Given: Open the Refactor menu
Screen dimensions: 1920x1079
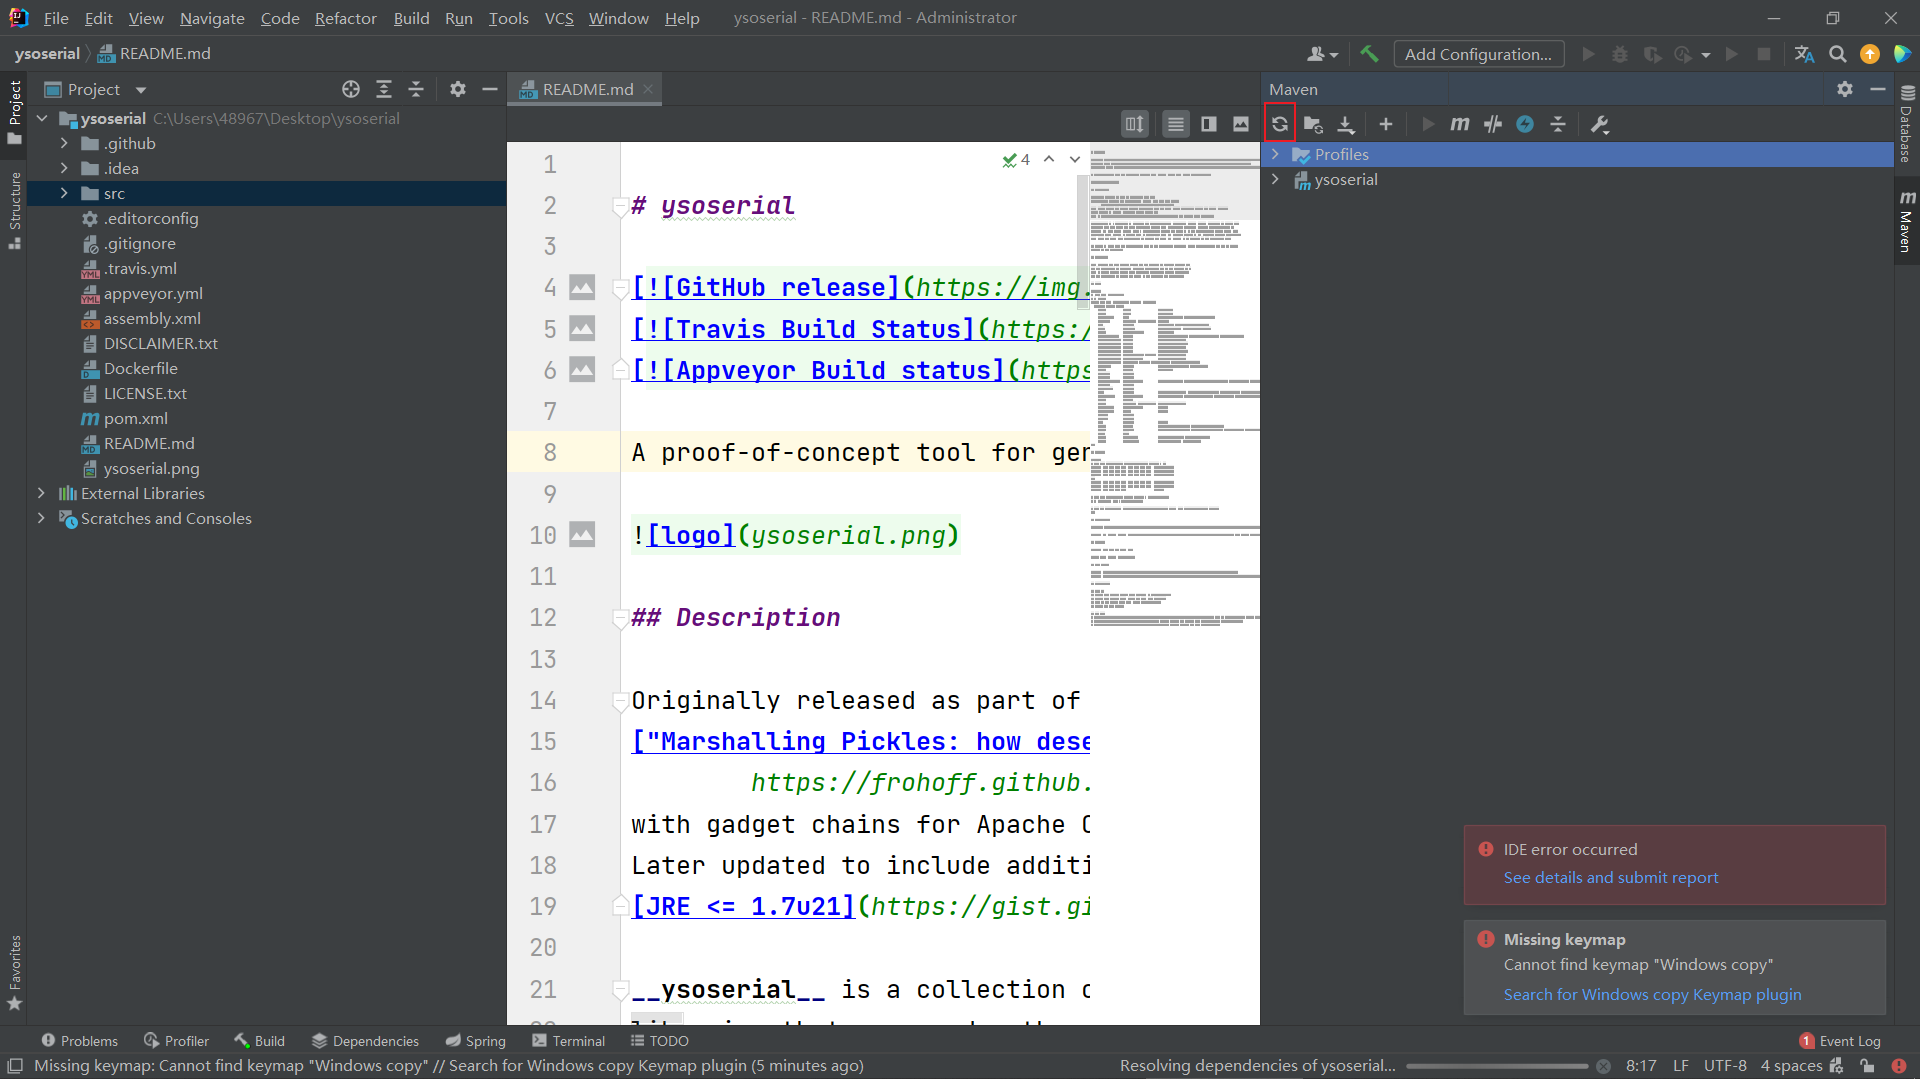Looking at the screenshot, I should pyautogui.click(x=345, y=18).
